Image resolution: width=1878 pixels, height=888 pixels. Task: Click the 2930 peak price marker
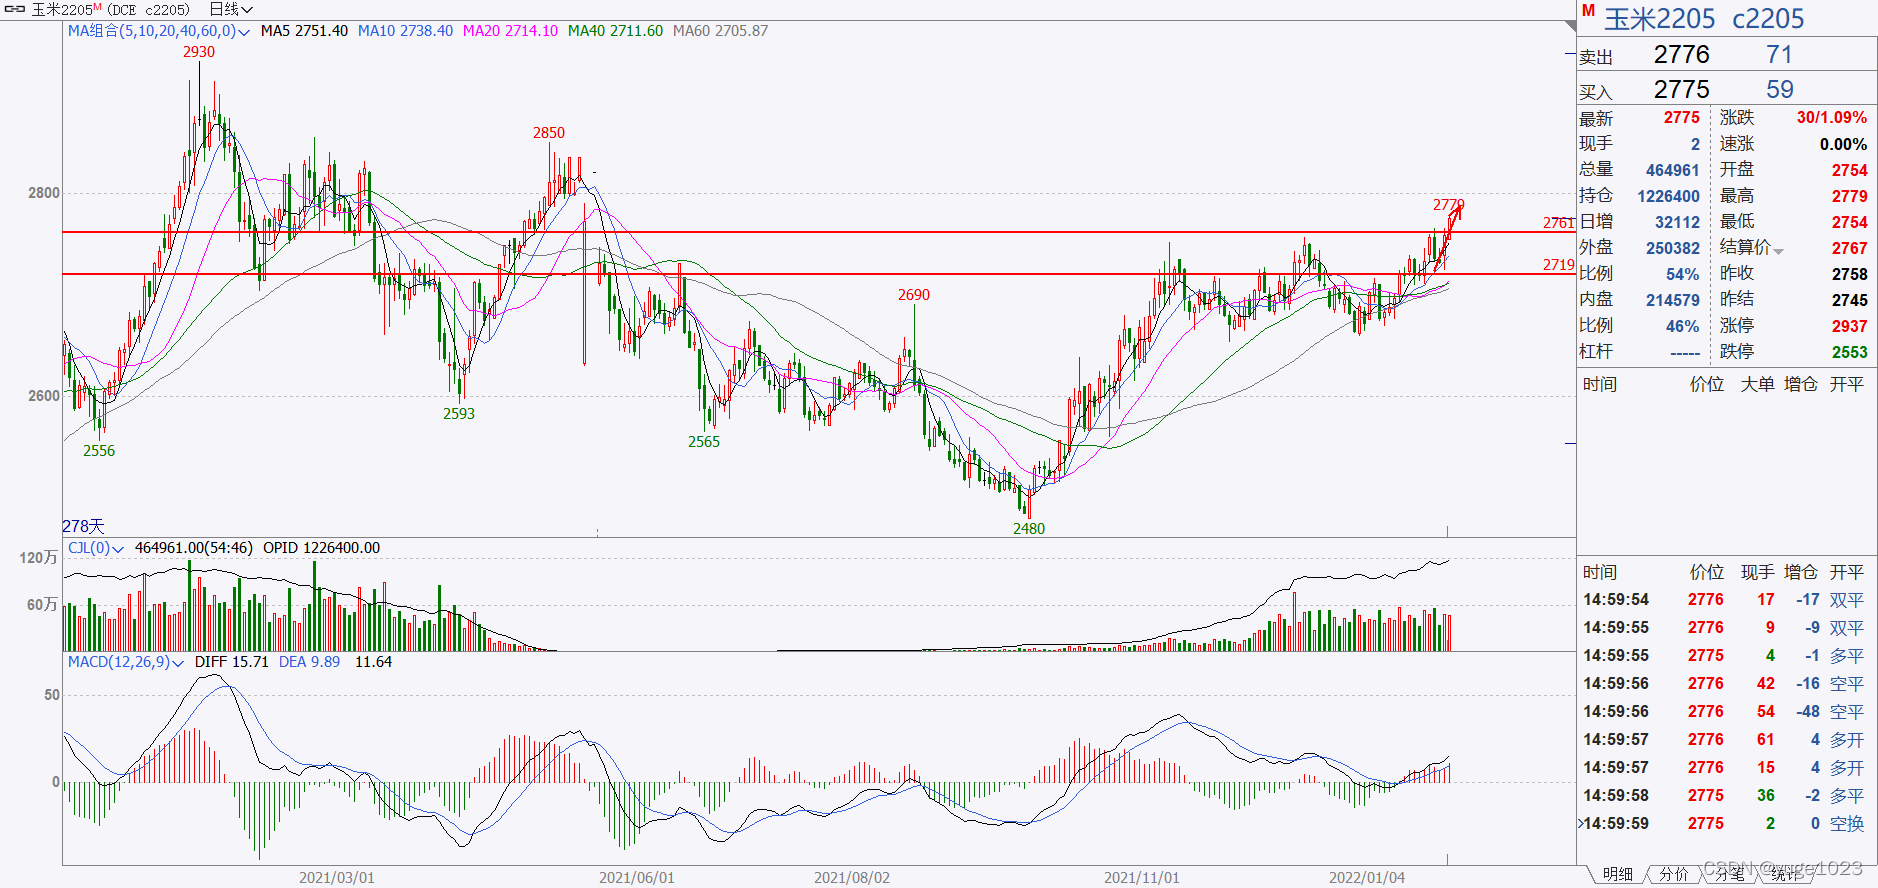pyautogui.click(x=198, y=52)
